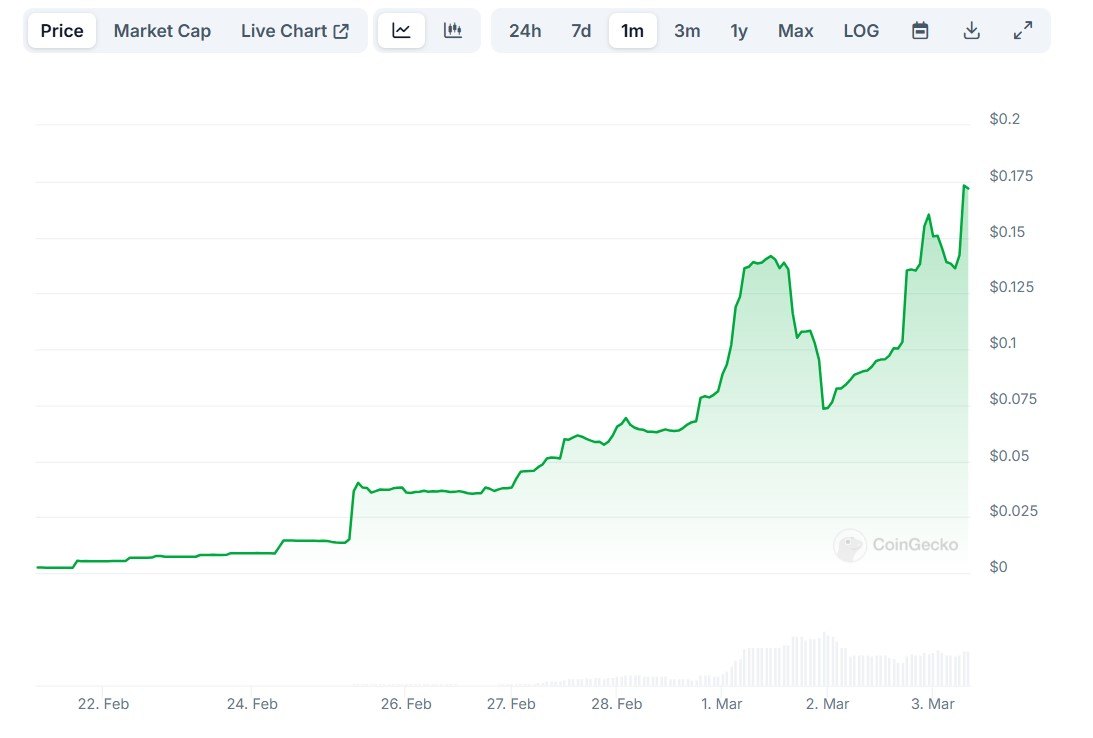The image size is (1093, 738).
Task: Switch to line chart view
Action: 402,31
